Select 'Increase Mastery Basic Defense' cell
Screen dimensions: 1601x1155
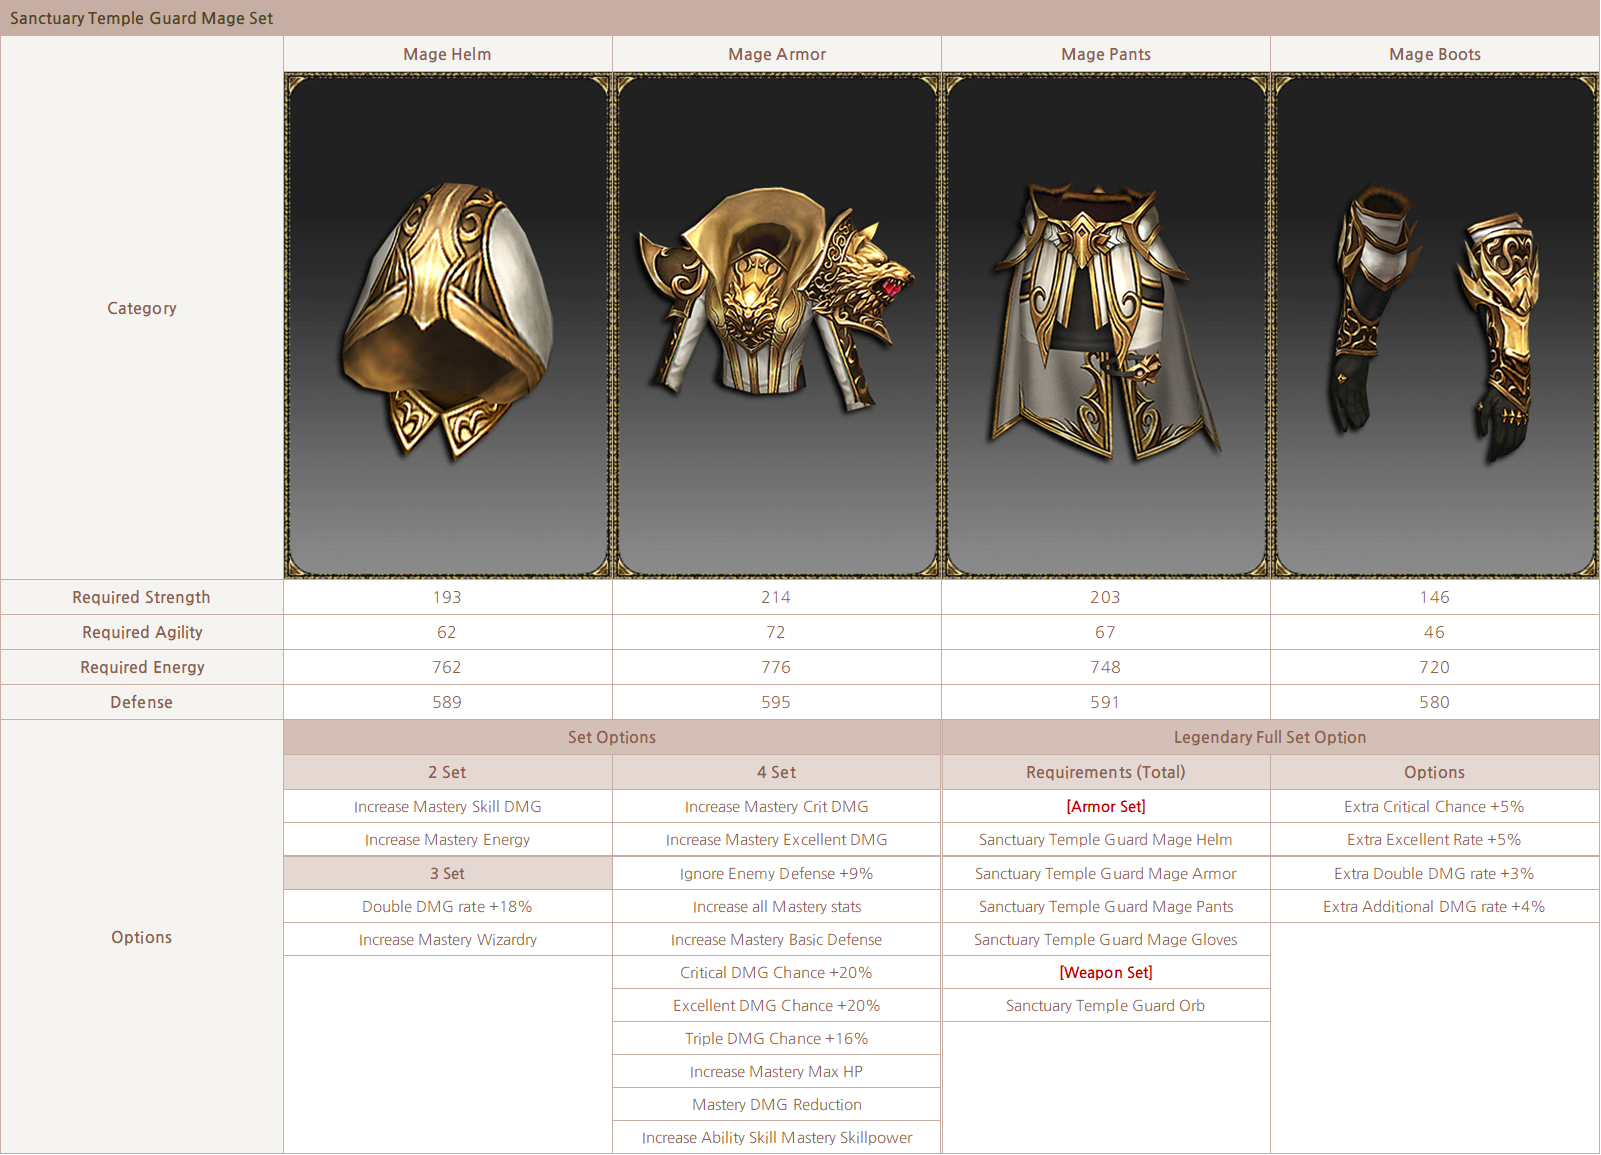coord(776,940)
